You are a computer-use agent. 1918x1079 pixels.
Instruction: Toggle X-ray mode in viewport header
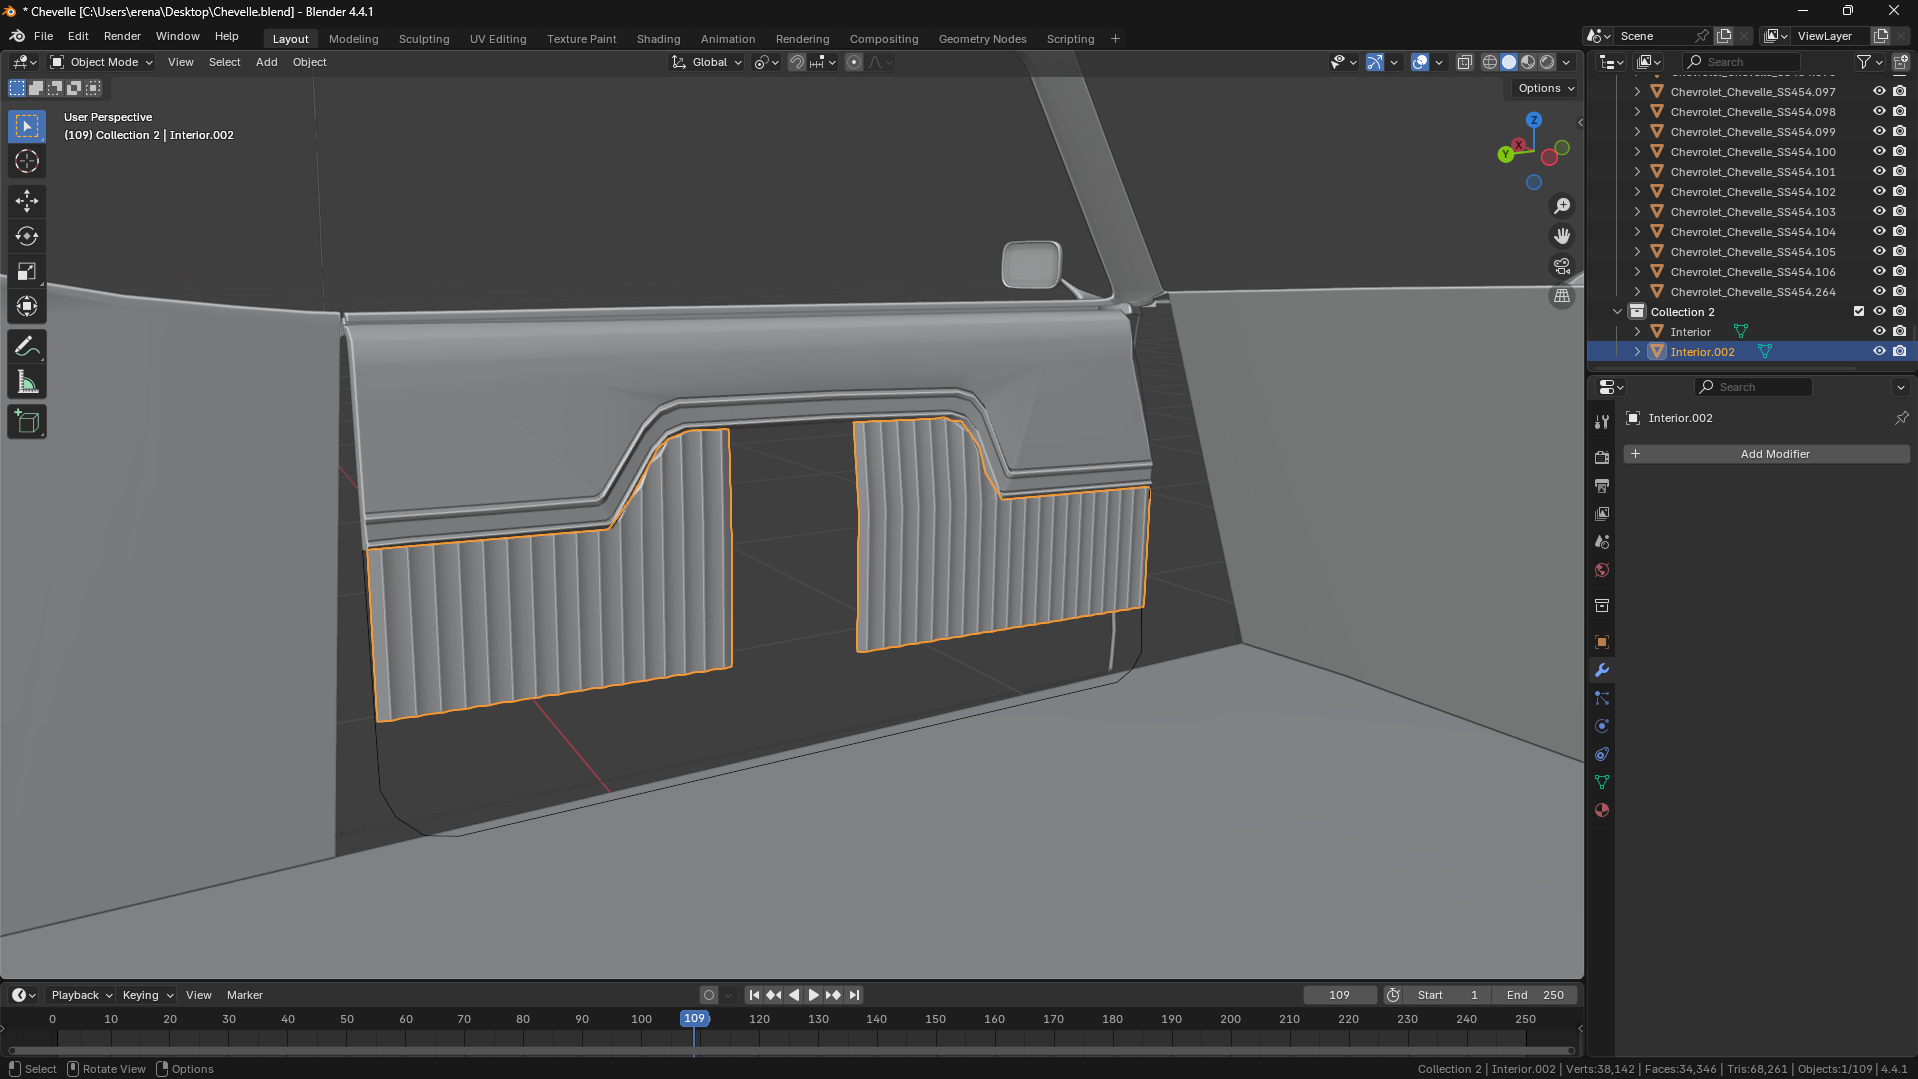(1465, 62)
